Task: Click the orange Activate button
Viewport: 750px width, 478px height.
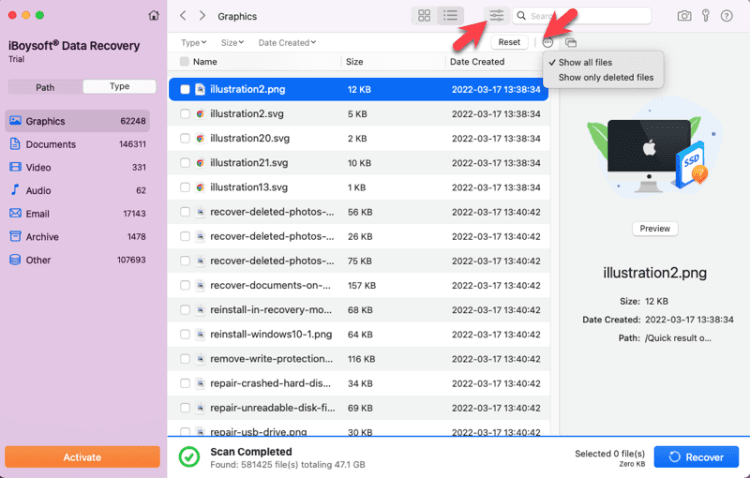Action: (82, 457)
